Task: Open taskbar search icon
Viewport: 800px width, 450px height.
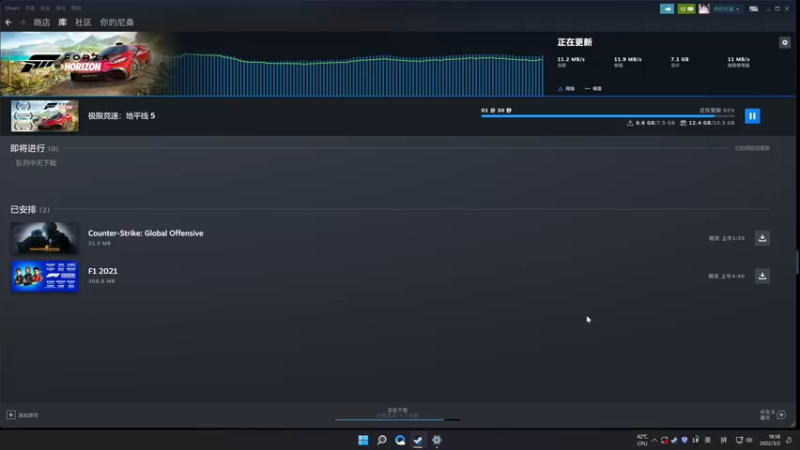Action: point(382,440)
